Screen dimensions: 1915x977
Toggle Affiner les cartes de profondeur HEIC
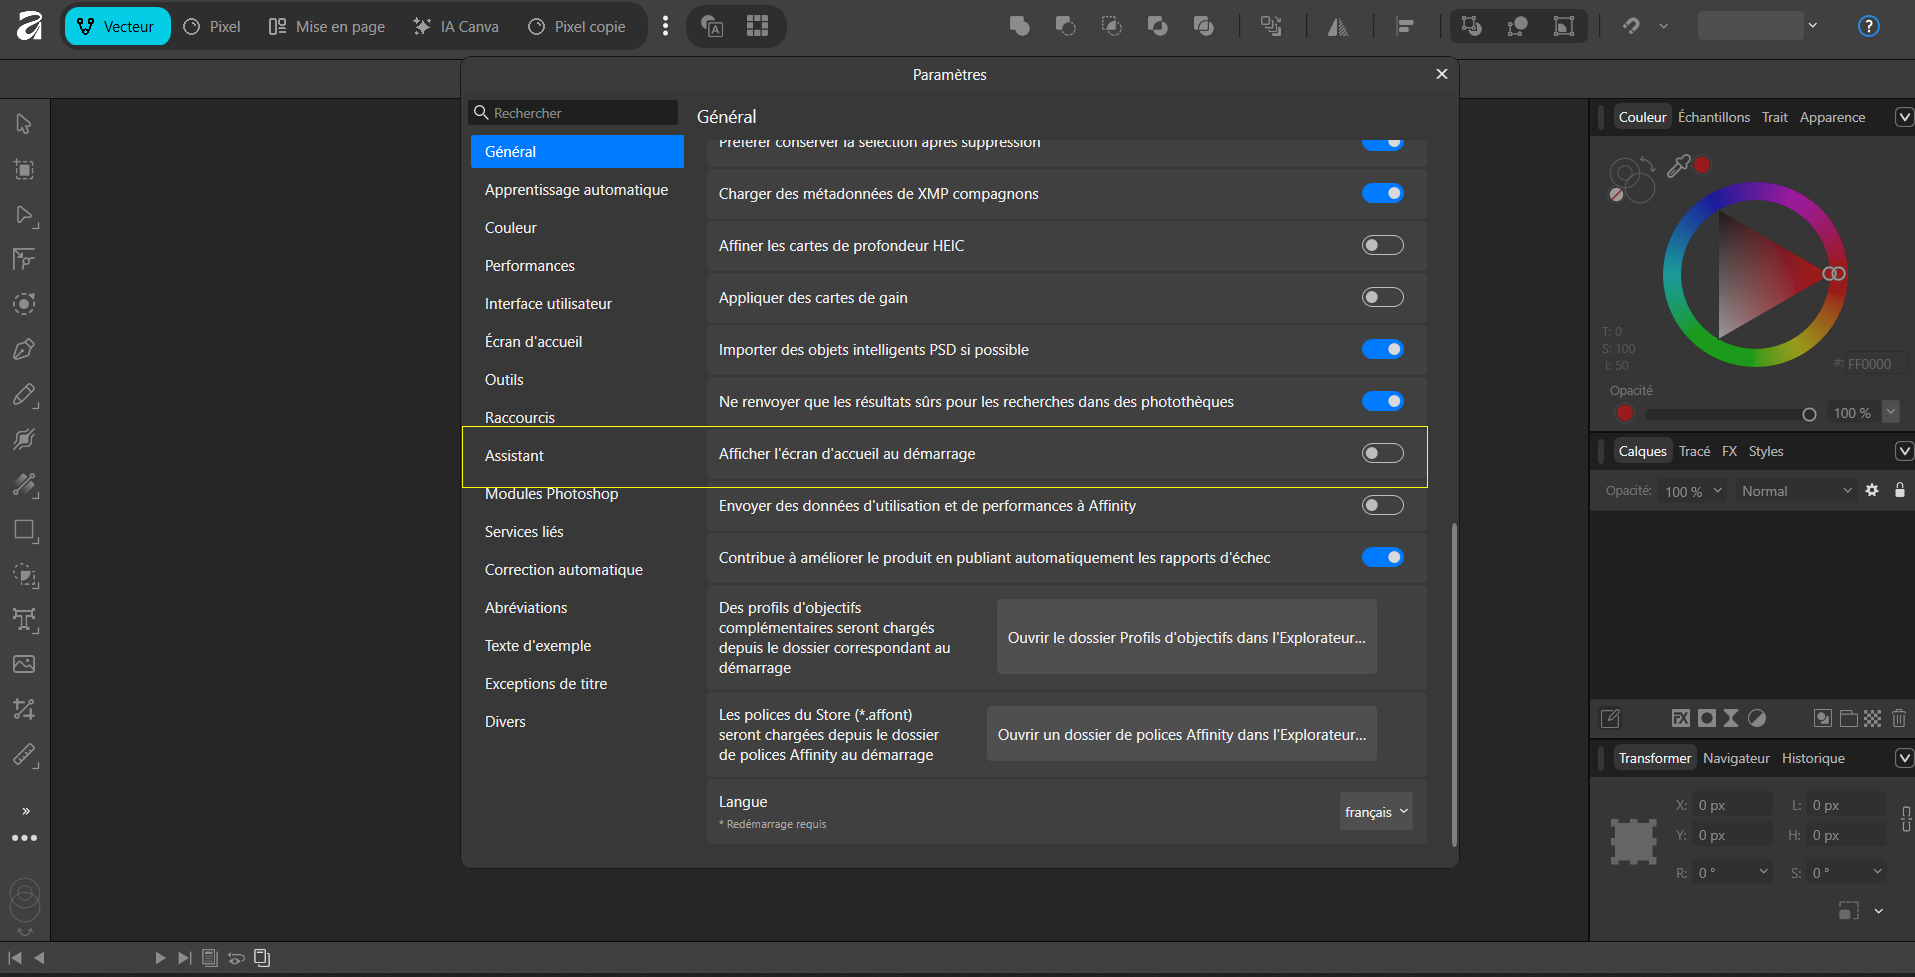[x=1382, y=245]
